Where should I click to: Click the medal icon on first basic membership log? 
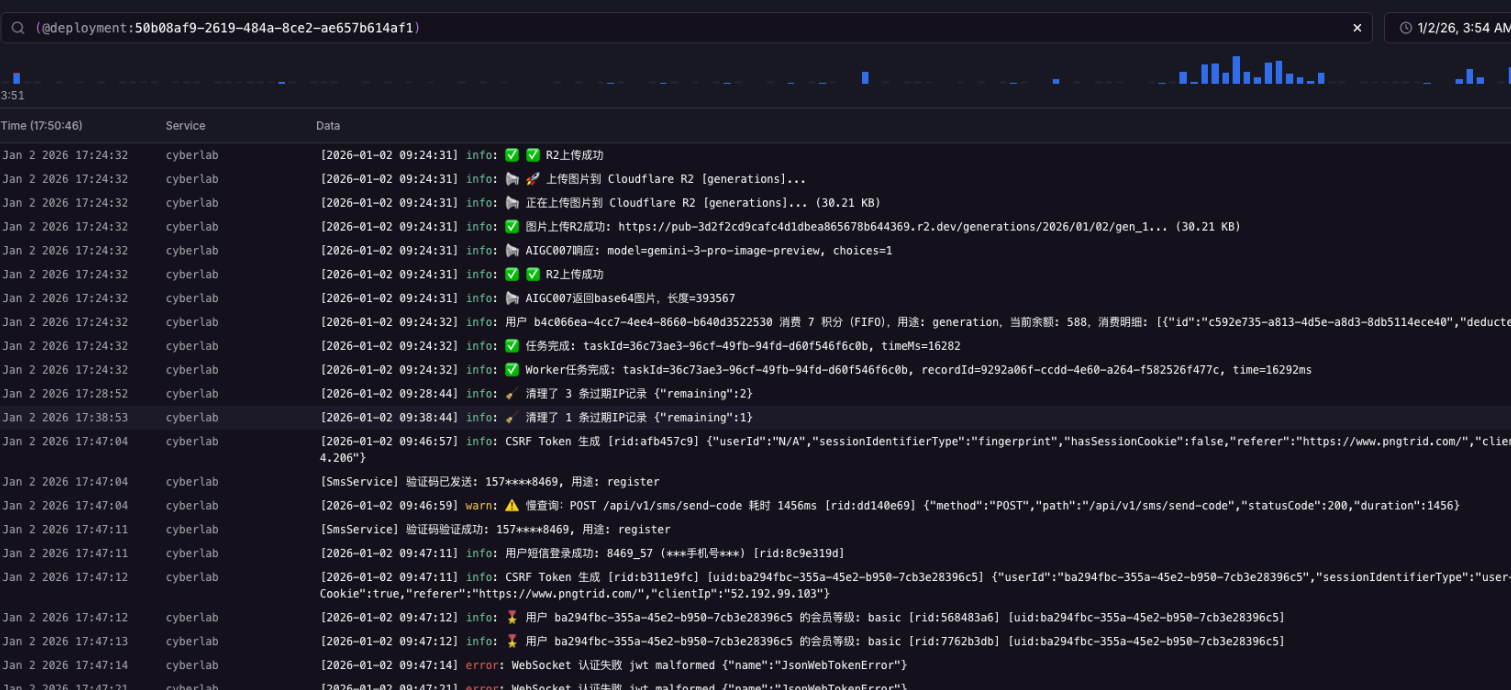pyautogui.click(x=512, y=618)
